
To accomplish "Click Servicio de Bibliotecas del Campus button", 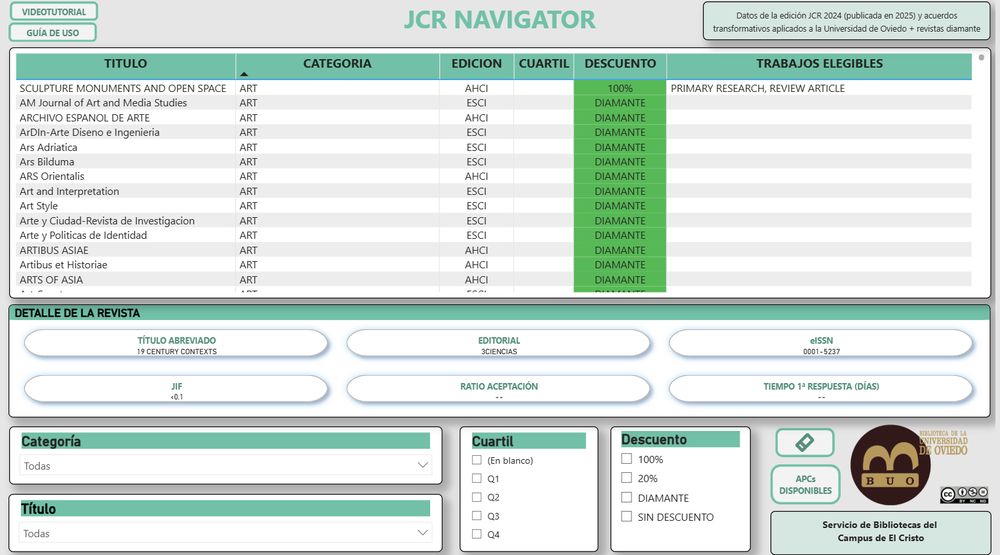I will pos(879,531).
